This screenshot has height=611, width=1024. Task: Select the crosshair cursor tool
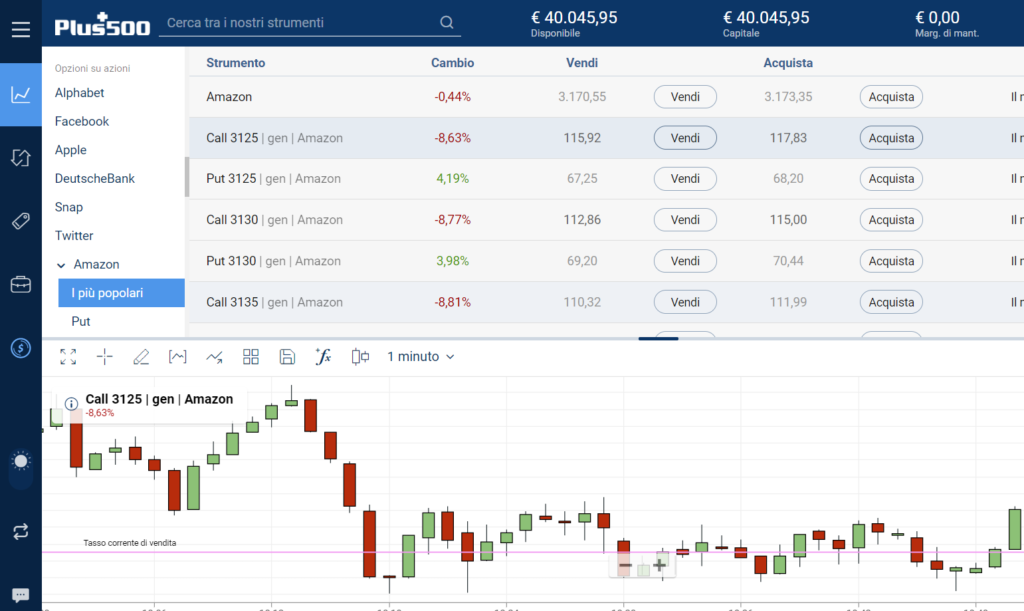point(104,356)
